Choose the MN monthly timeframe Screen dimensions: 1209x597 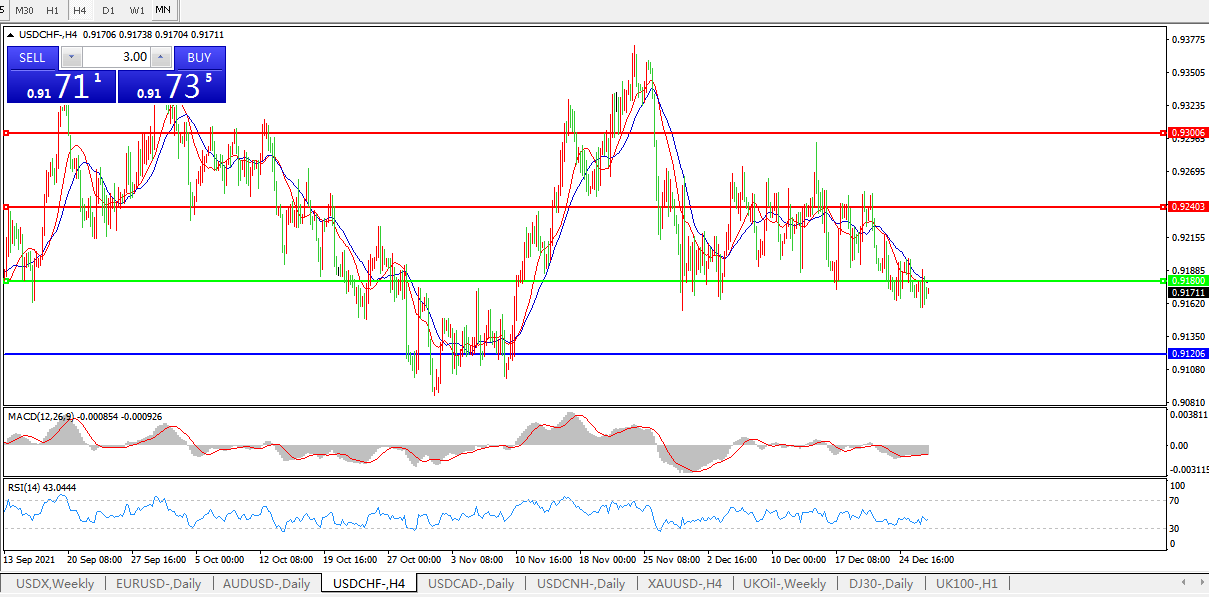(163, 10)
